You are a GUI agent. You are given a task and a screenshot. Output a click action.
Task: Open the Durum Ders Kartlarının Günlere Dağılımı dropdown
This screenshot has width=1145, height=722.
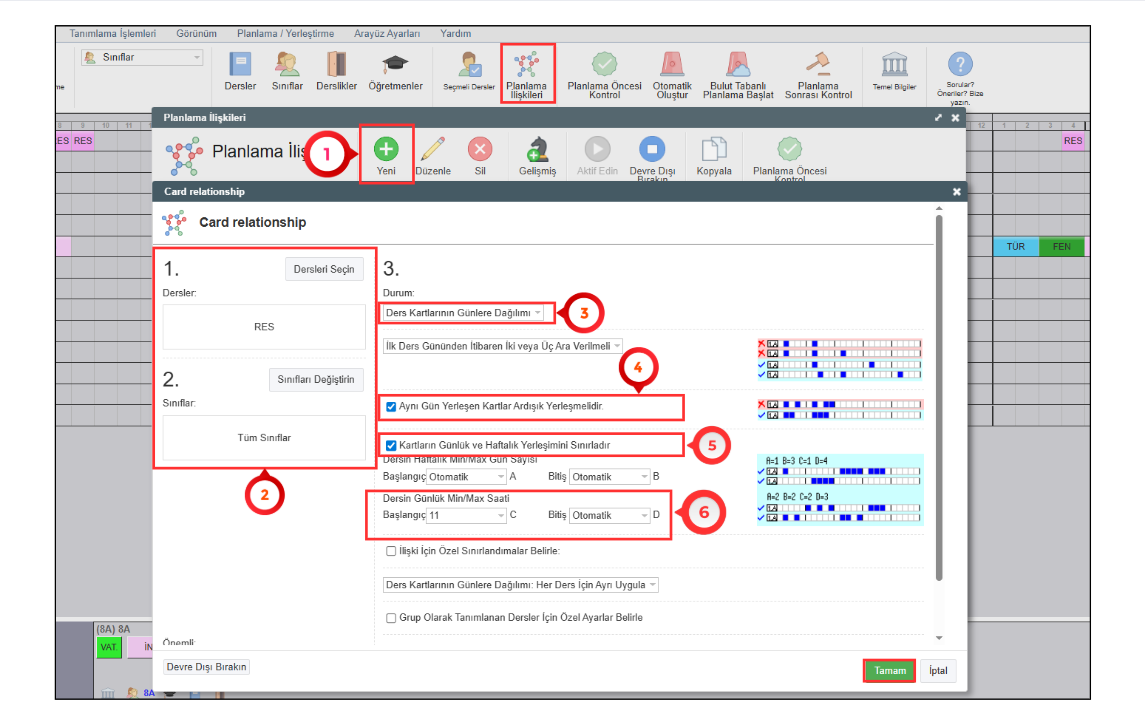466,313
